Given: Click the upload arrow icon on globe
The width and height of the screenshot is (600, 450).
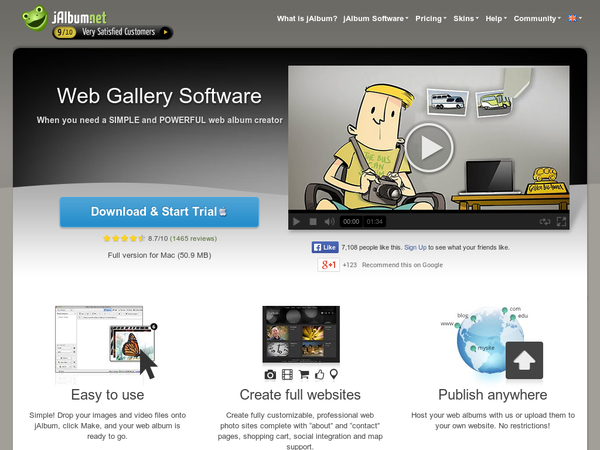Looking at the screenshot, I should 524,360.
